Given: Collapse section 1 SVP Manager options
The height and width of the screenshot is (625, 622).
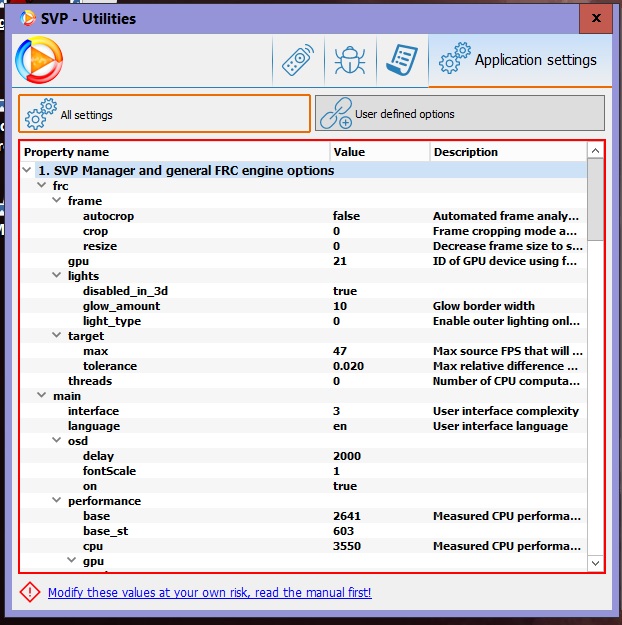Looking at the screenshot, I should (x=27, y=170).
